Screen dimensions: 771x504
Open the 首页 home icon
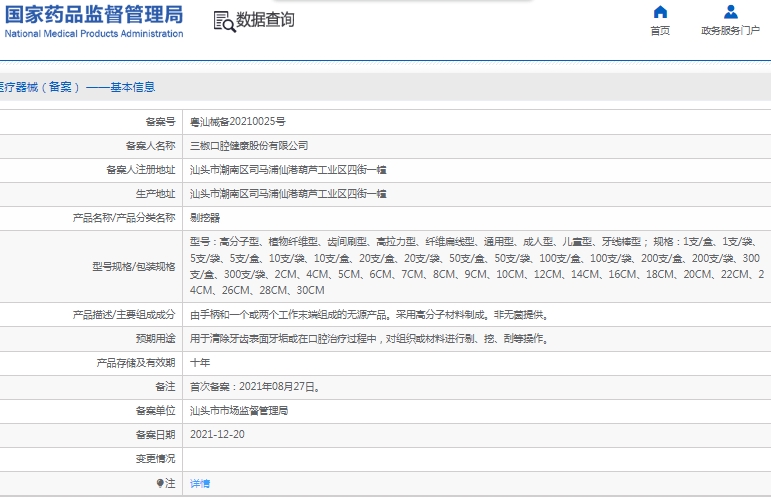[x=660, y=12]
